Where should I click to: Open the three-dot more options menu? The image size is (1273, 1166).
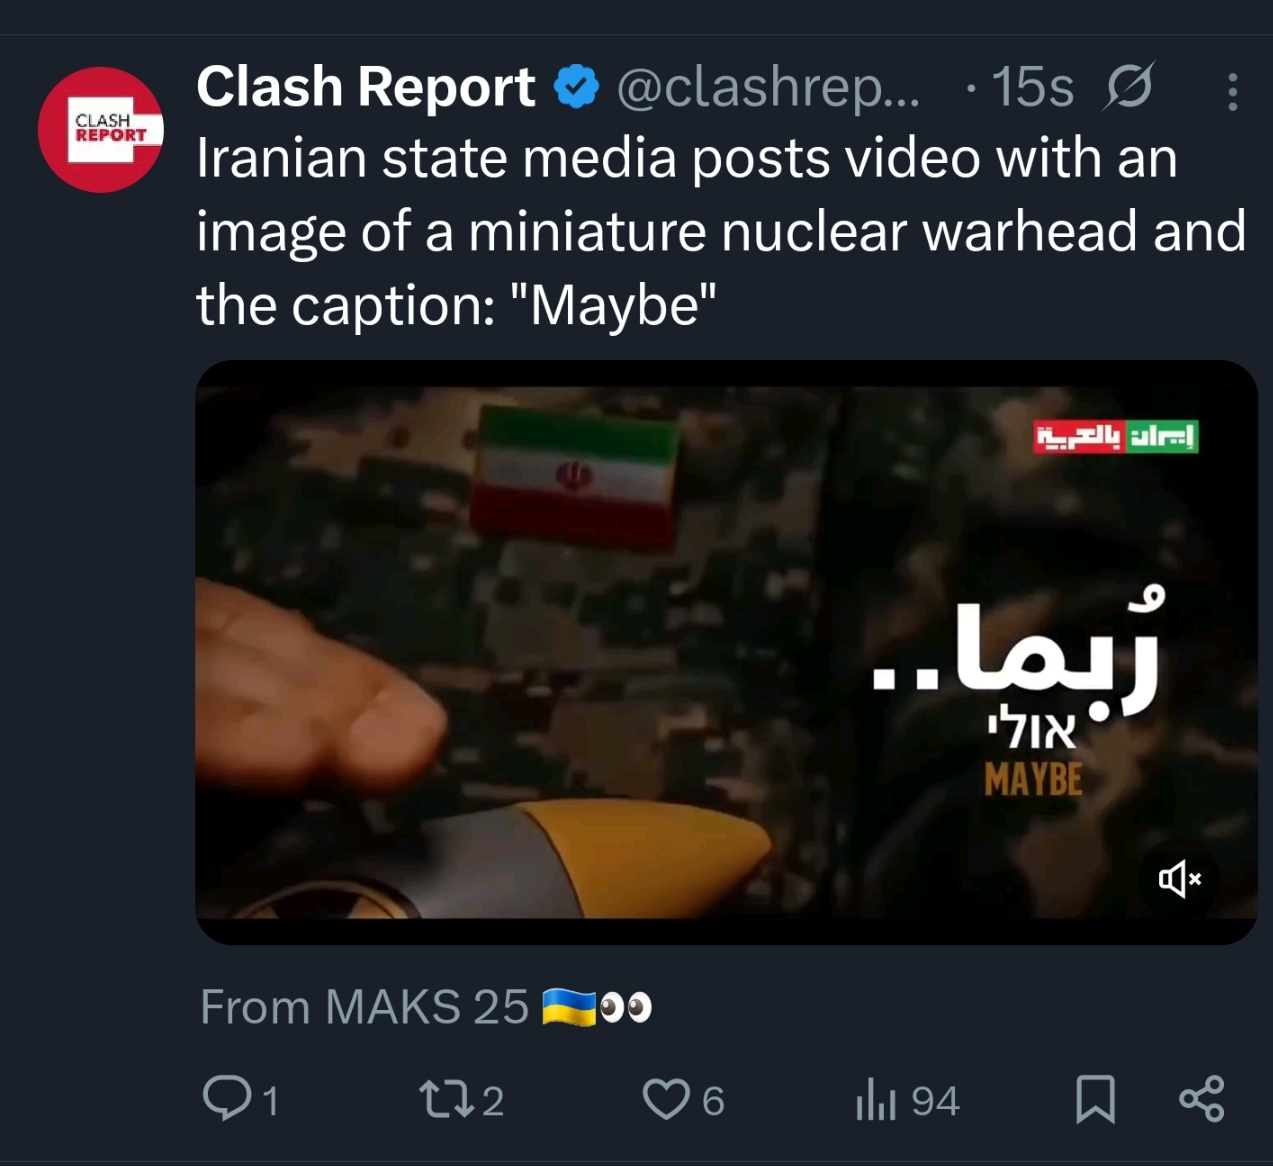[1232, 92]
